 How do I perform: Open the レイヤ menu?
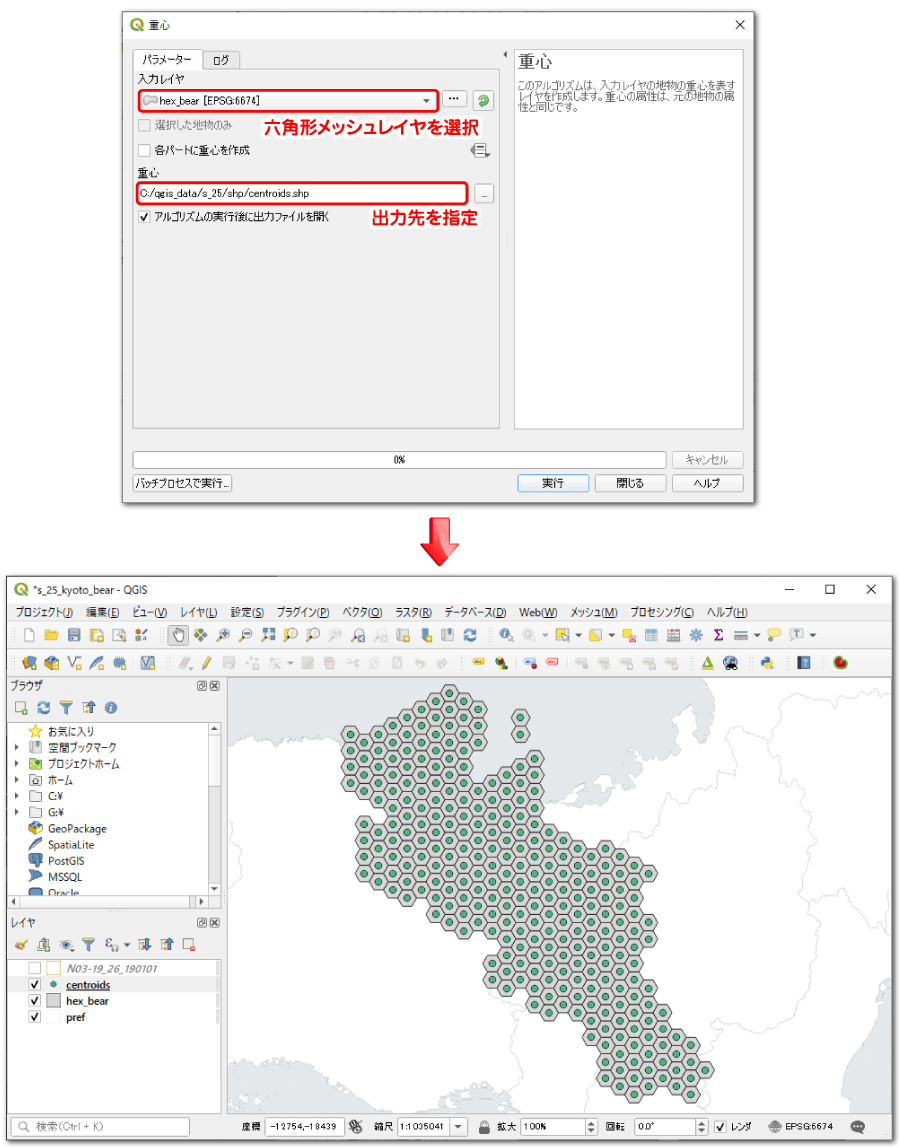(x=198, y=612)
